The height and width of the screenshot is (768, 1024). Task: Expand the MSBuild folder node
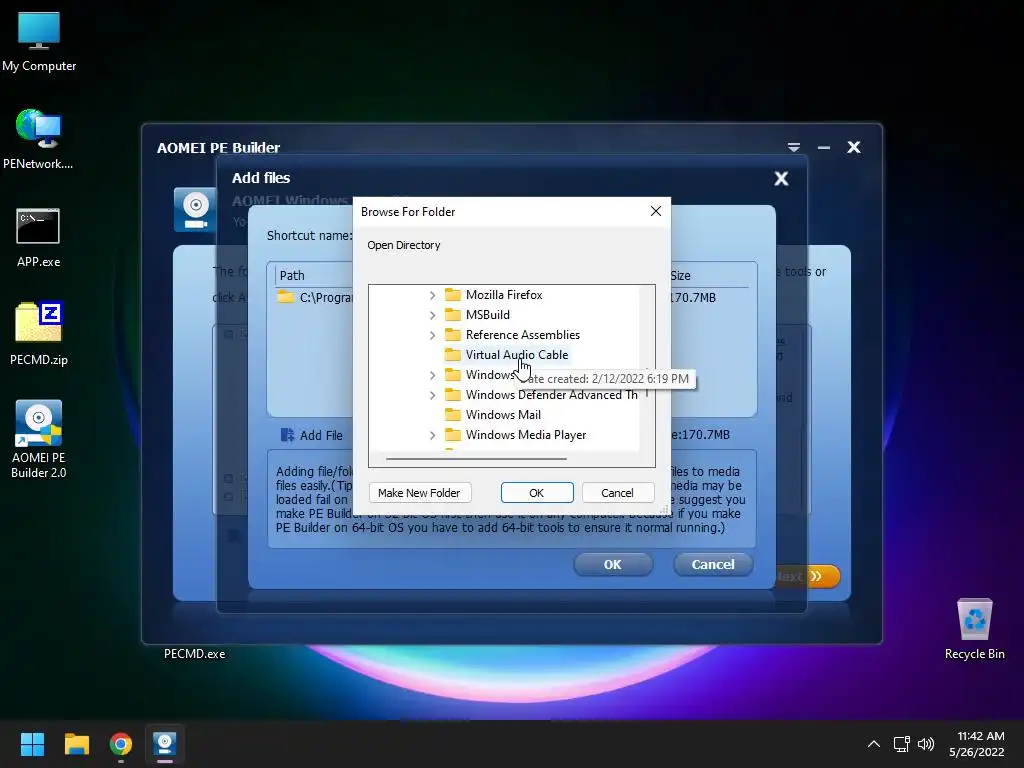pos(432,315)
